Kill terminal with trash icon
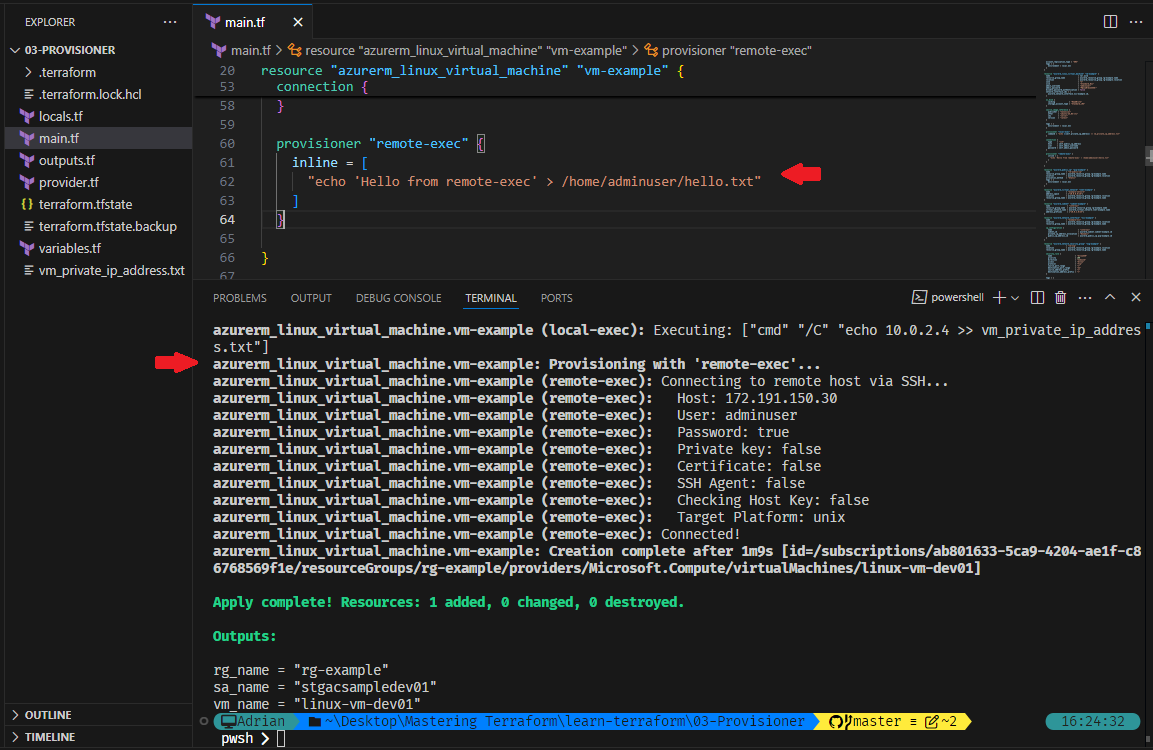1153x750 pixels. click(x=1060, y=297)
